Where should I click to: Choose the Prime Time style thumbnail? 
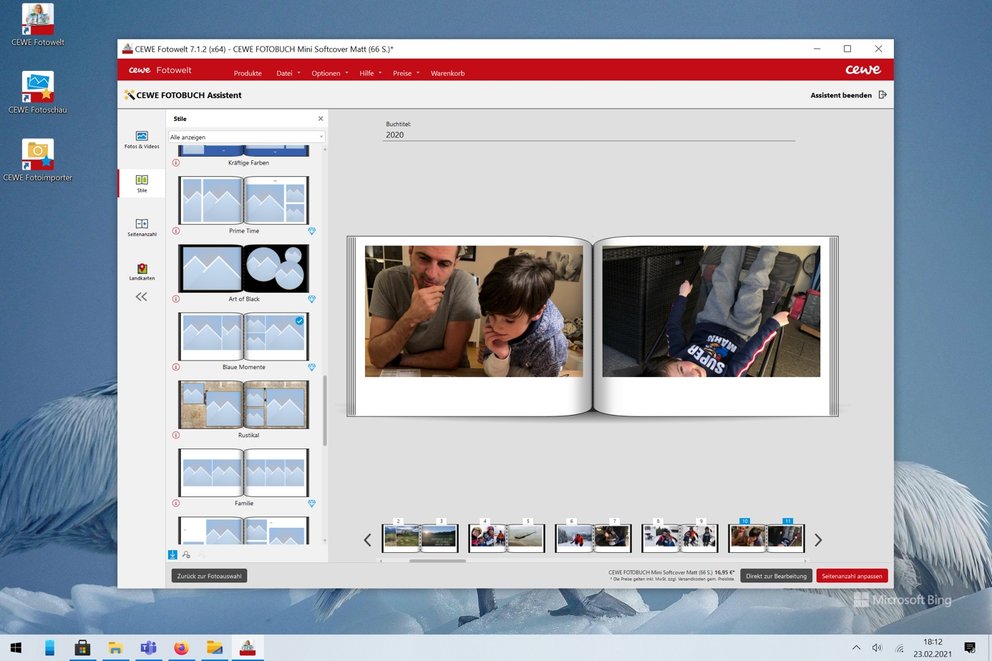244,200
